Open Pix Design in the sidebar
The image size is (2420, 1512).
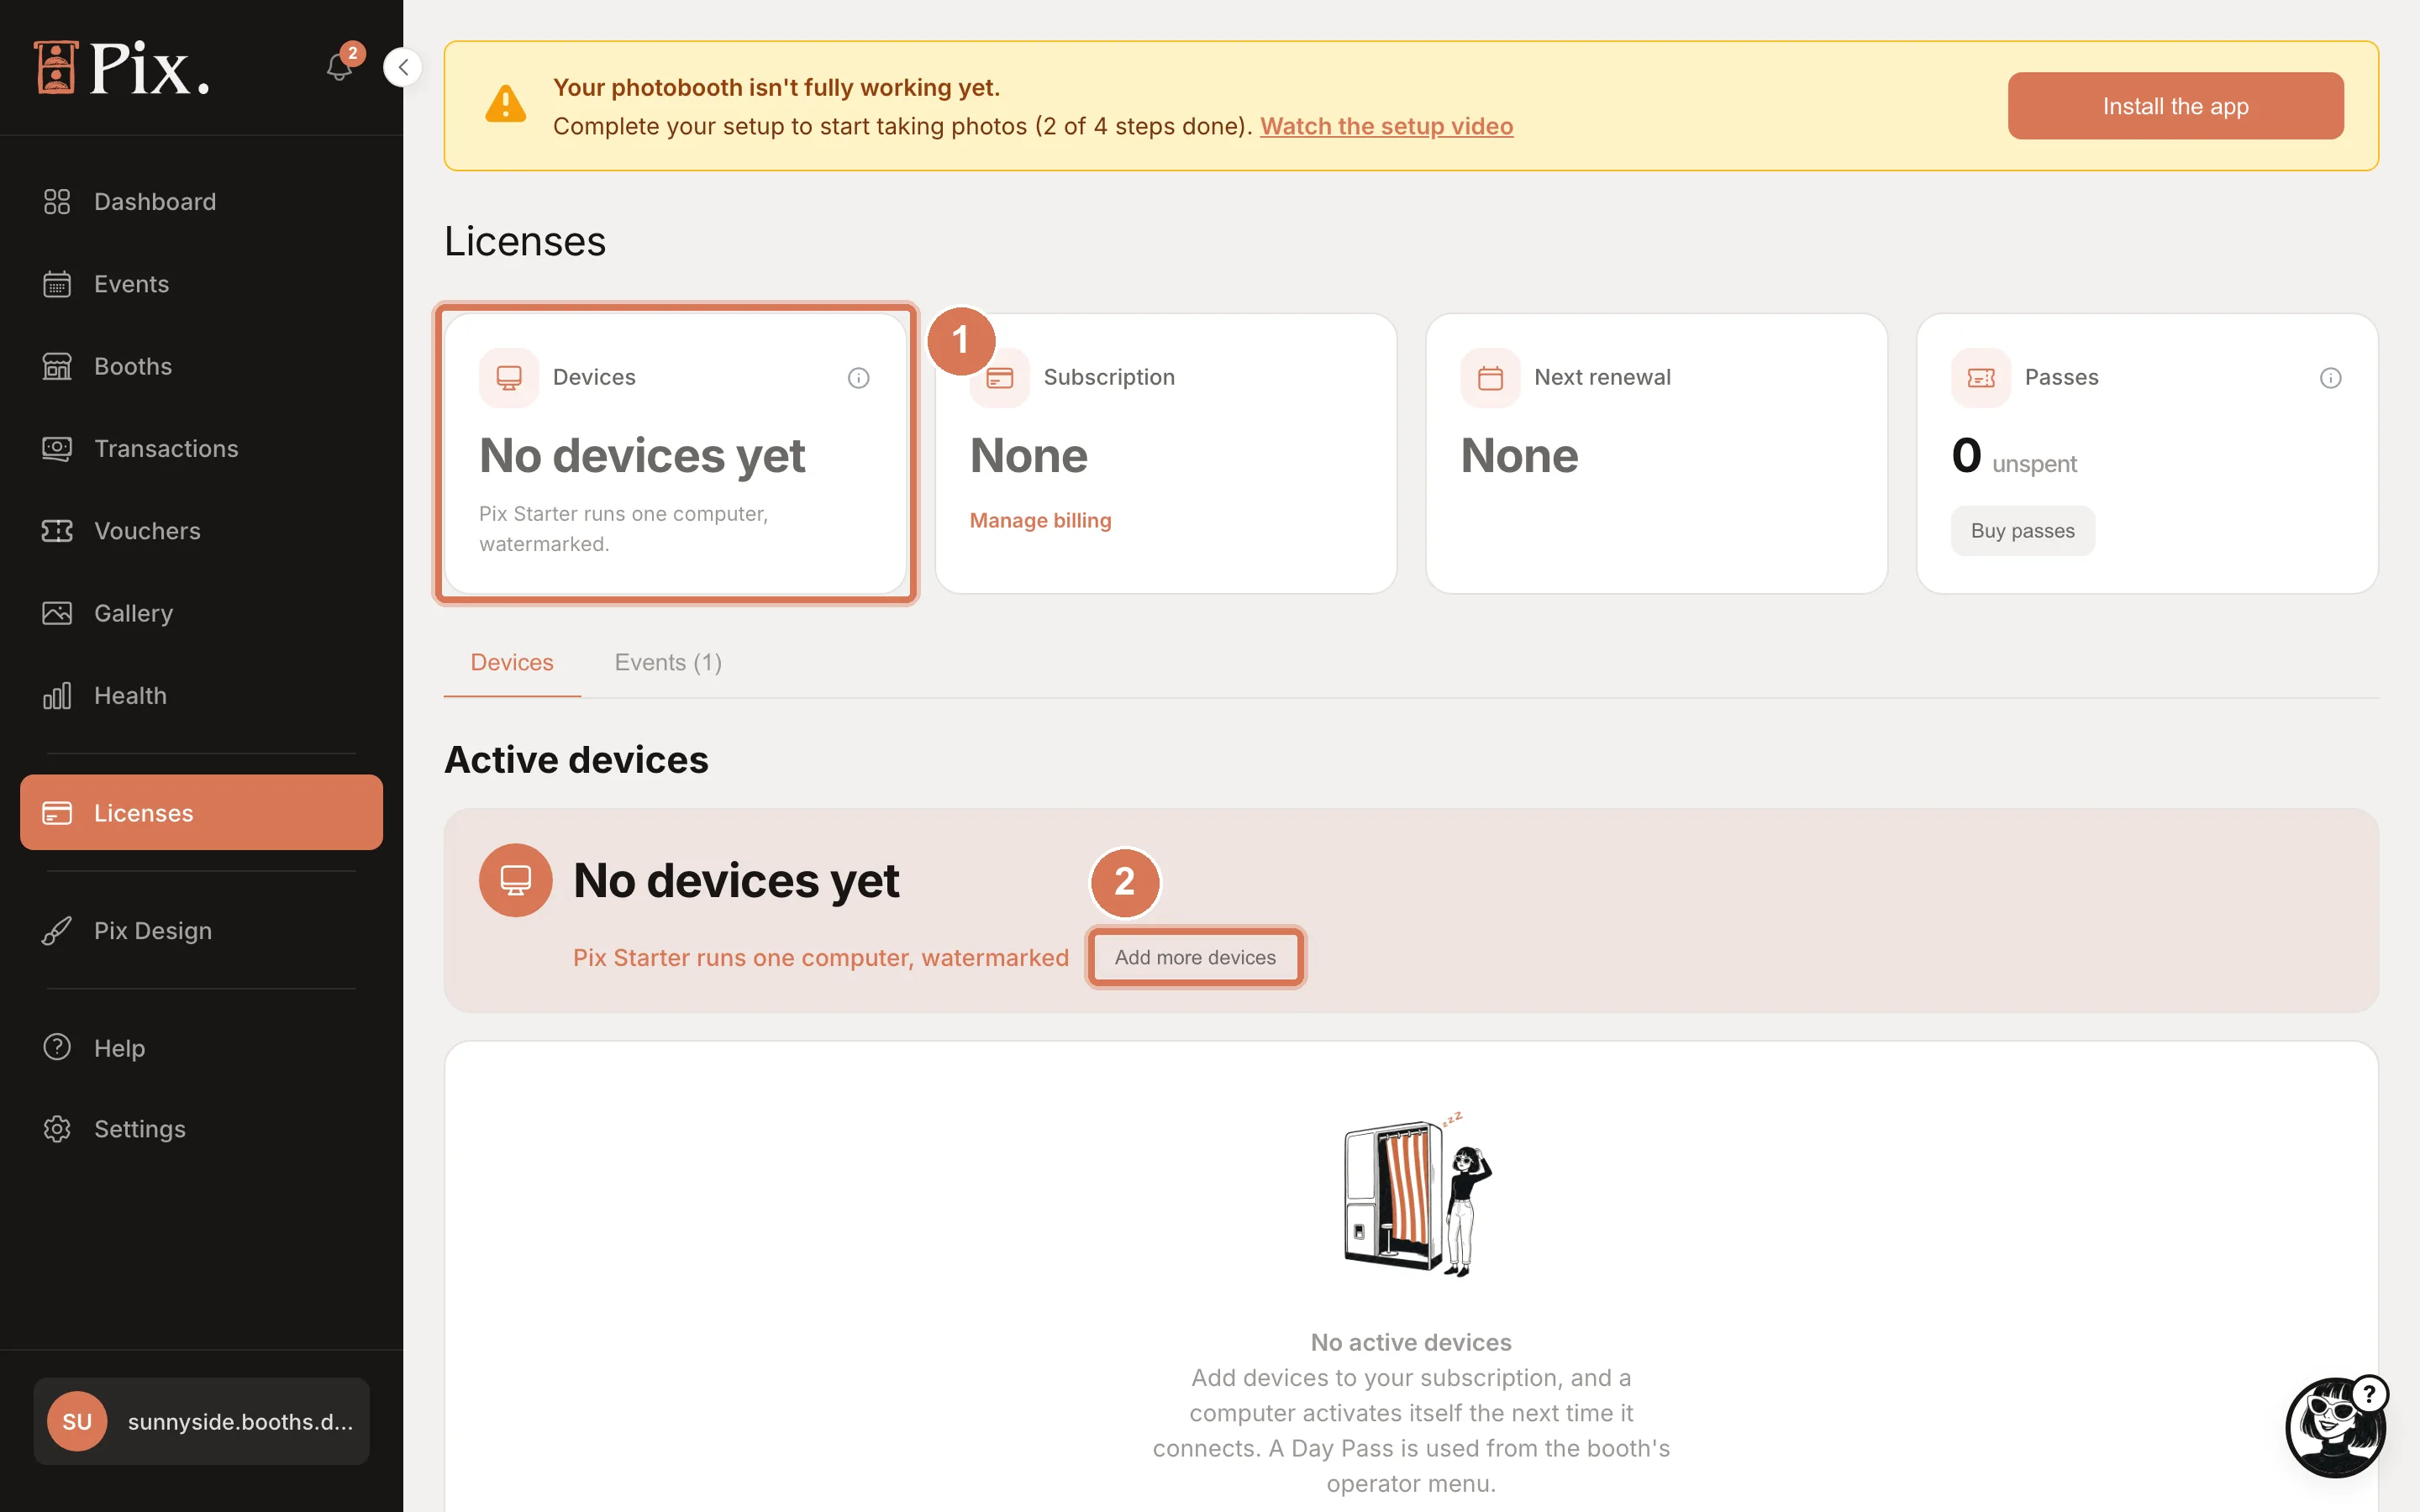coord(201,931)
